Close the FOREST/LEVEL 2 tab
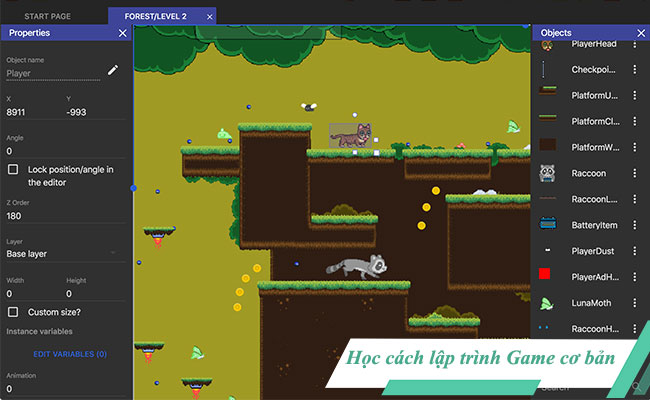 click(210, 17)
